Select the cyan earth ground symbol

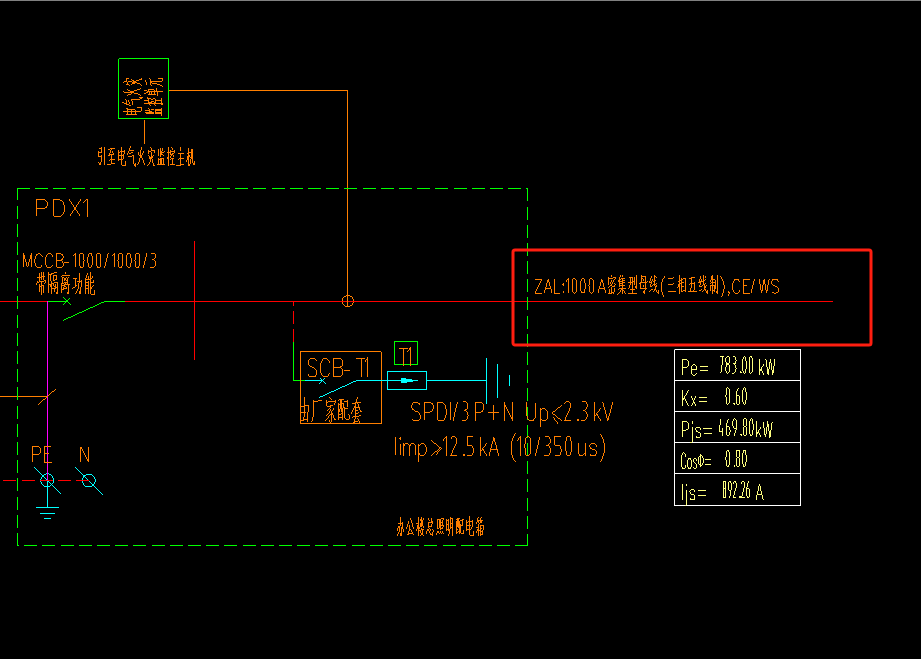tap(47, 513)
